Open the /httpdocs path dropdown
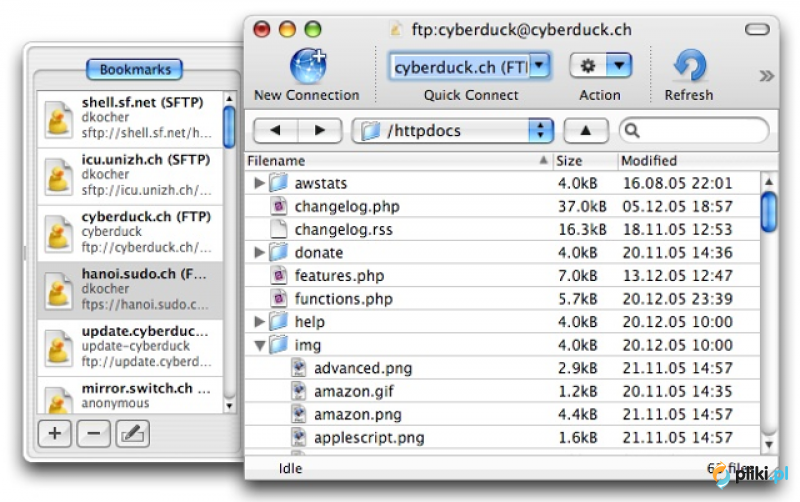Image resolution: width=800 pixels, height=502 pixels. tap(453, 131)
